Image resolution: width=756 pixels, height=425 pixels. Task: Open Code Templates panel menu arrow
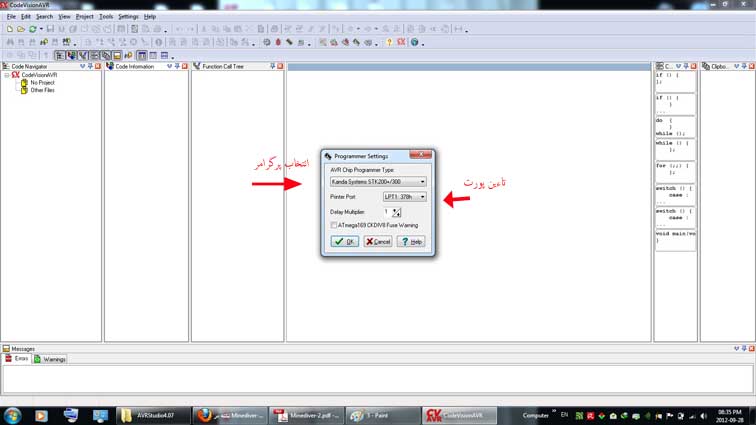[x=678, y=66]
